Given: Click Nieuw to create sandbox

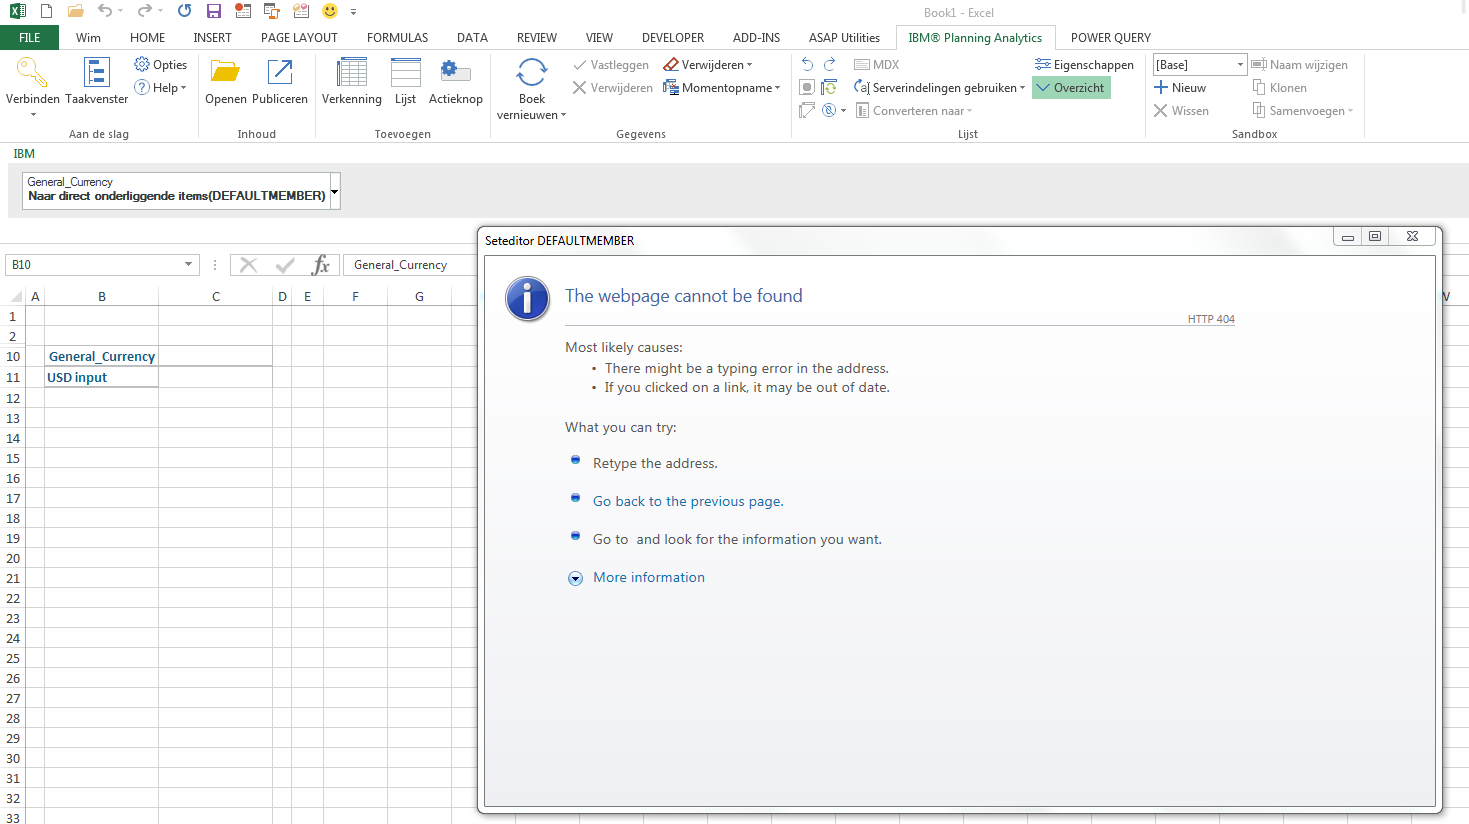Looking at the screenshot, I should pos(1180,88).
